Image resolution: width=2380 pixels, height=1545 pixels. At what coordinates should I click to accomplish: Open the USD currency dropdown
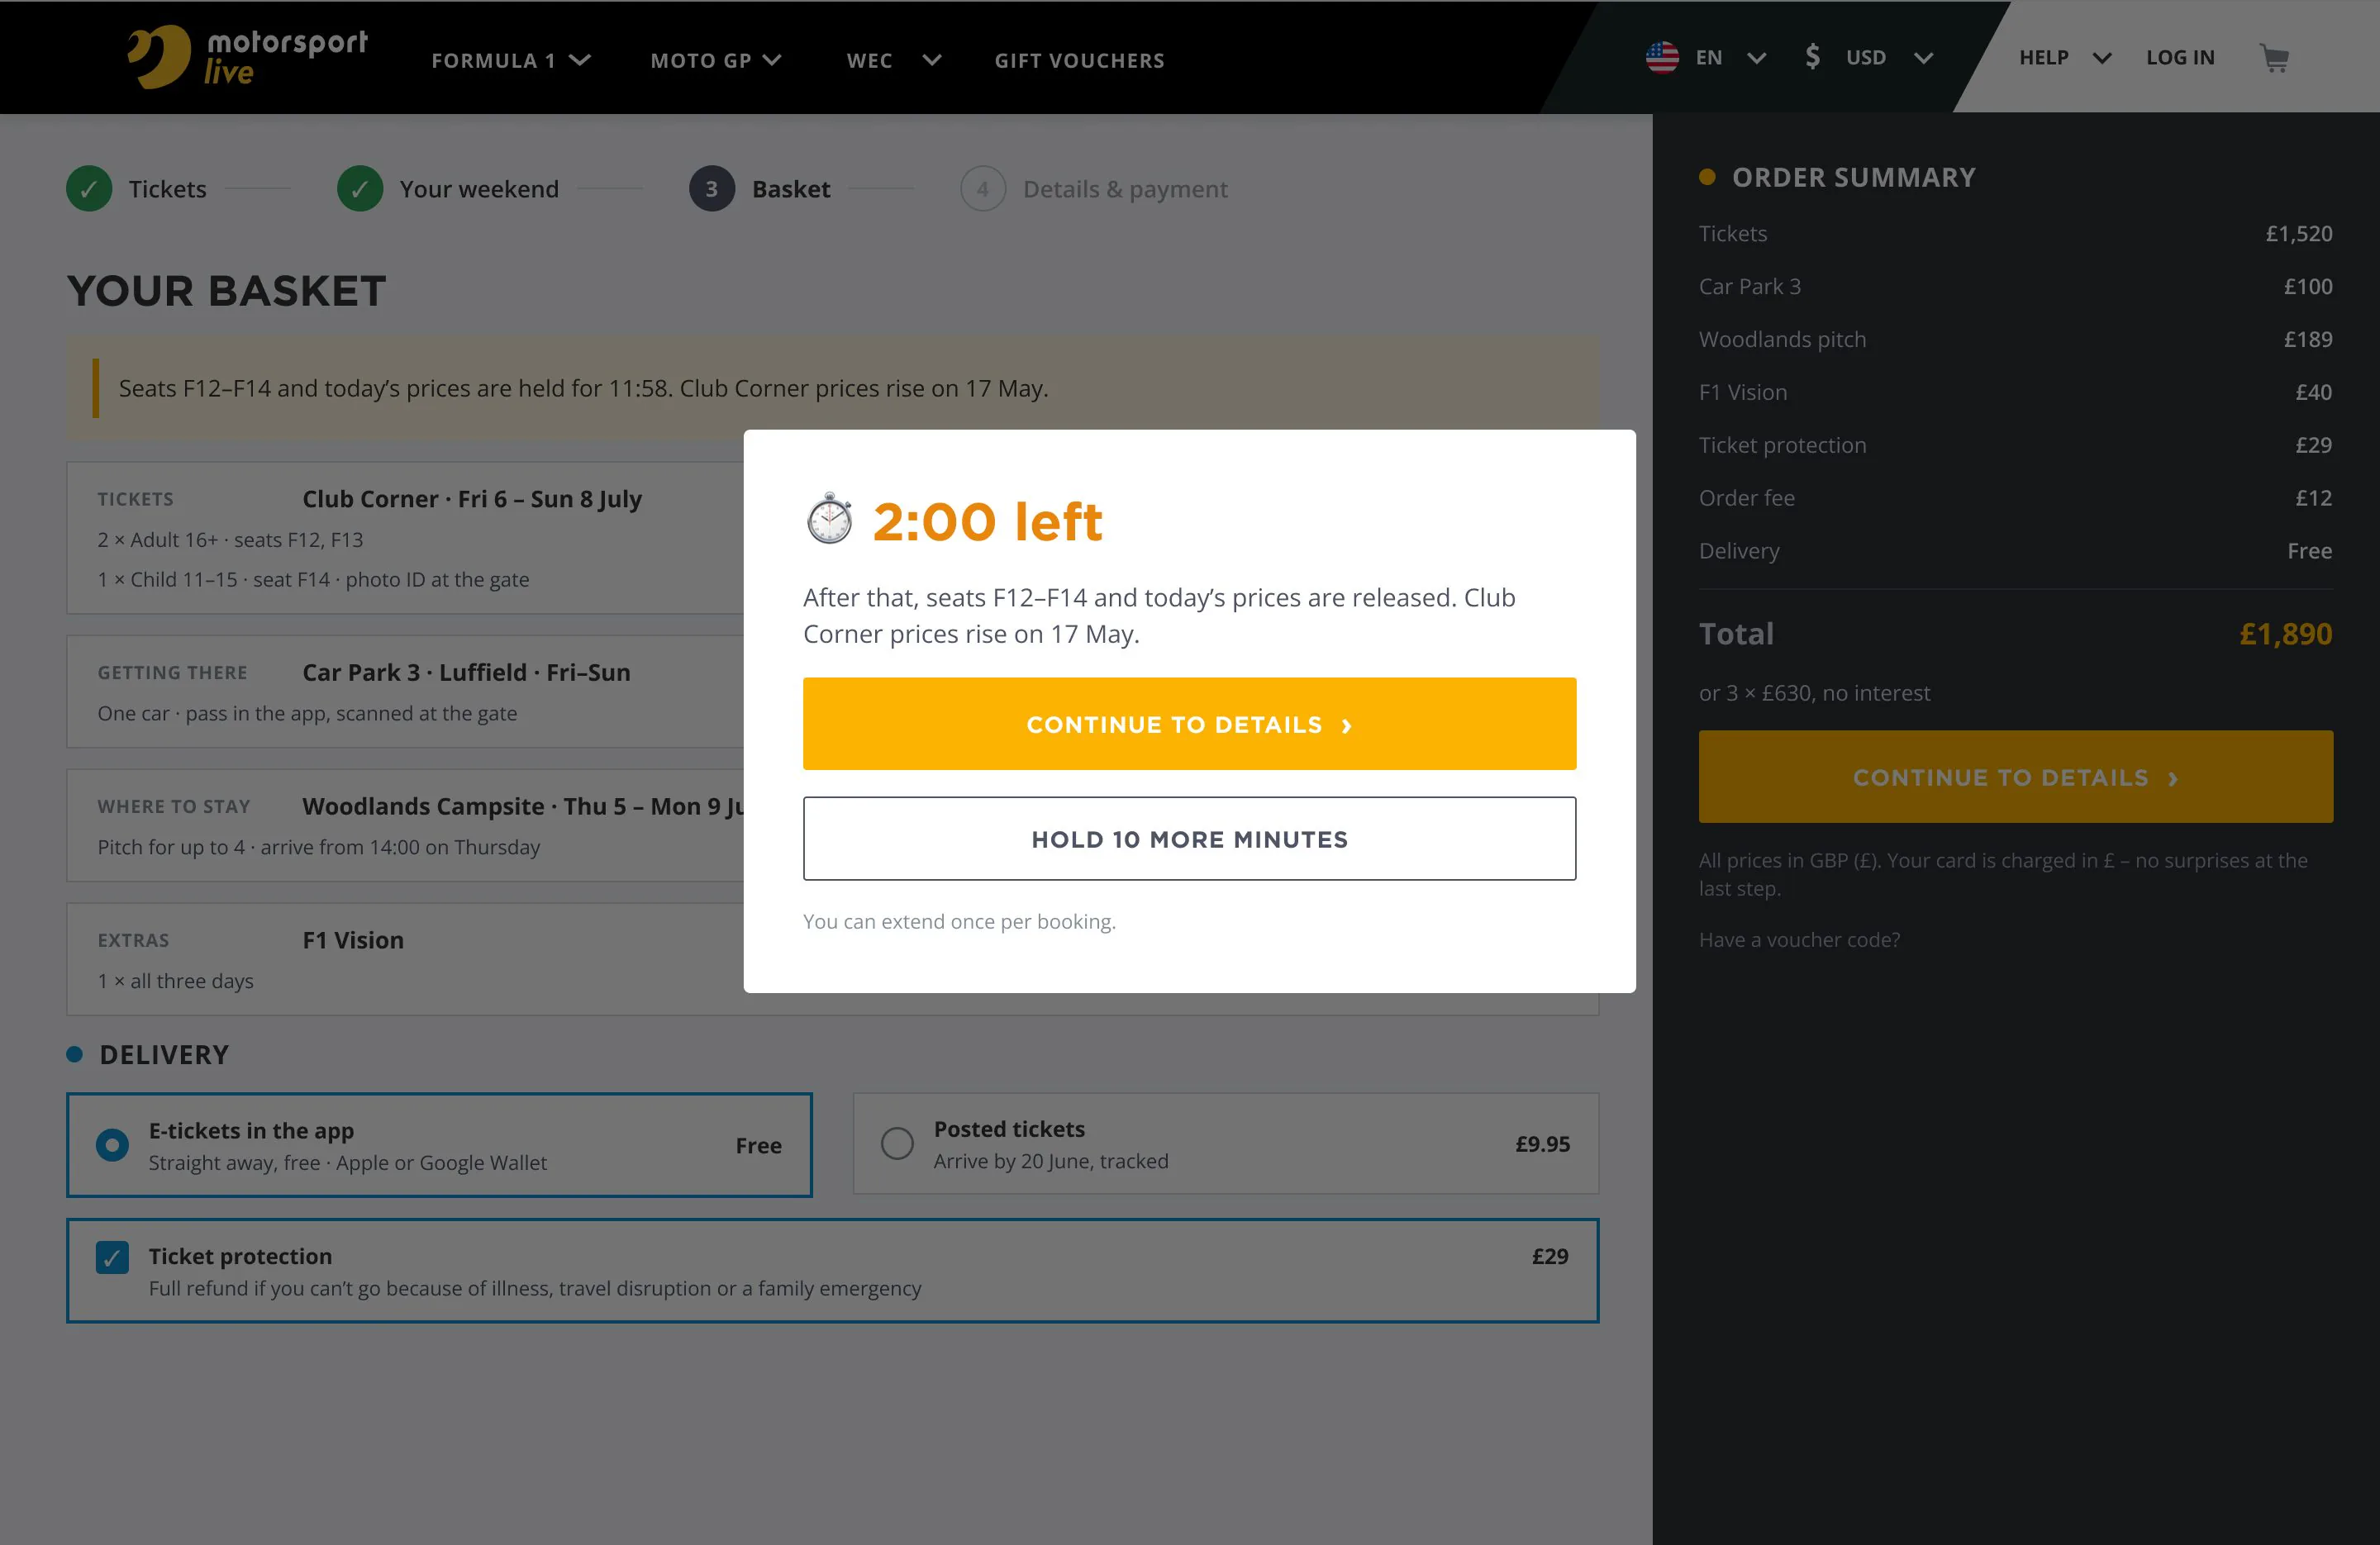pyautogui.click(x=1889, y=57)
